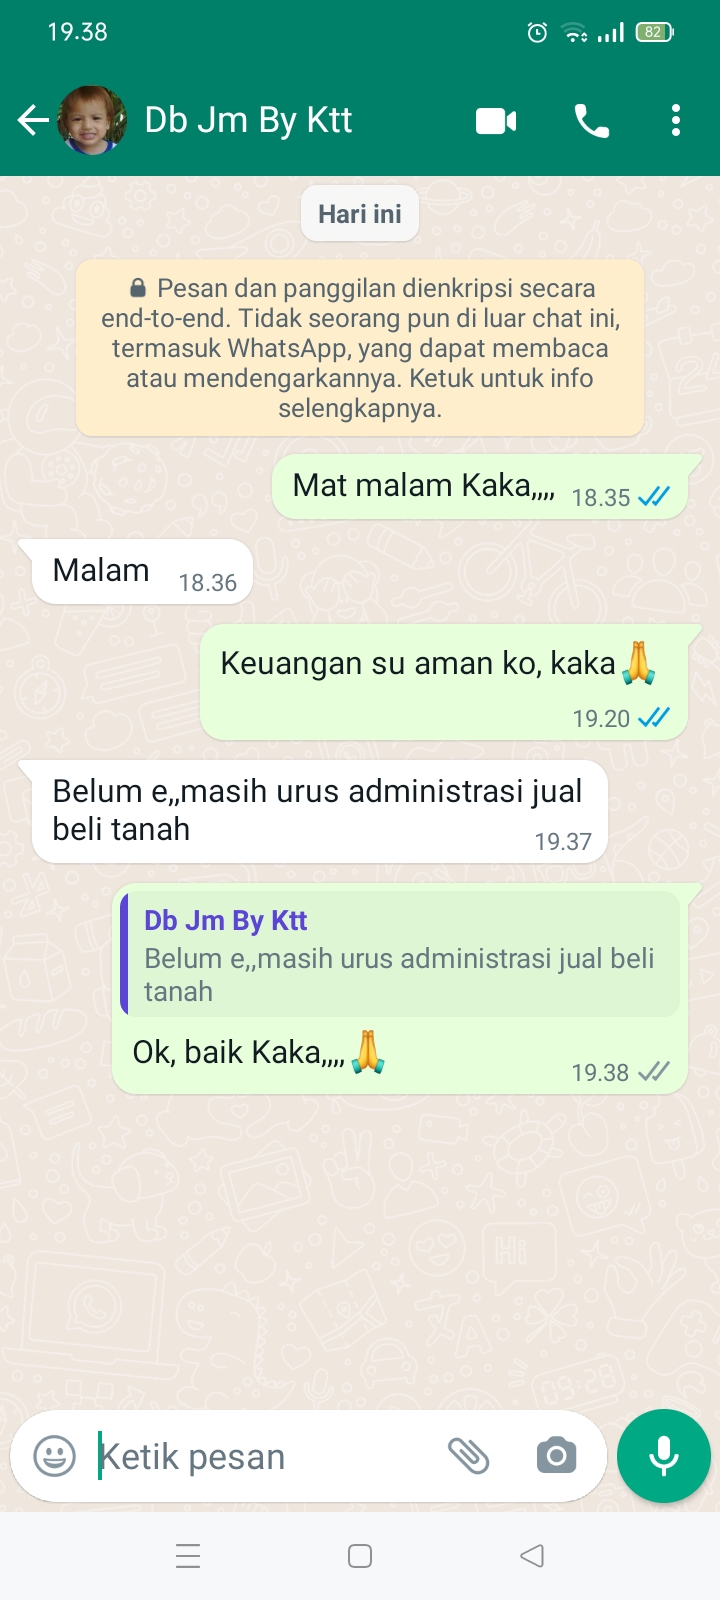Open the emoji picker in the message bar
Image resolution: width=720 pixels, height=1600 pixels.
point(55,1456)
